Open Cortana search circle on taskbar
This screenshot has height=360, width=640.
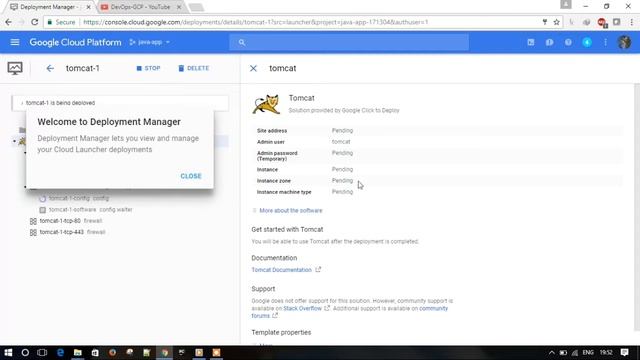[x=25, y=353]
